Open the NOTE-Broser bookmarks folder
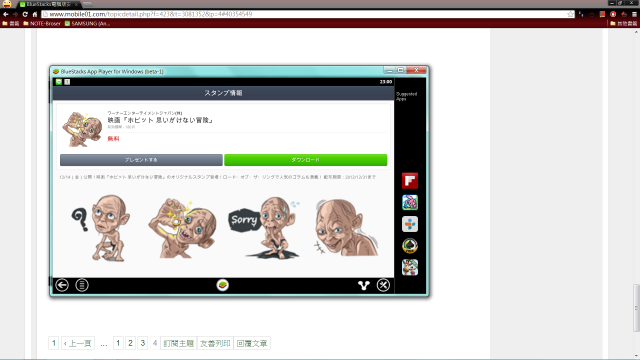 (x=42, y=24)
